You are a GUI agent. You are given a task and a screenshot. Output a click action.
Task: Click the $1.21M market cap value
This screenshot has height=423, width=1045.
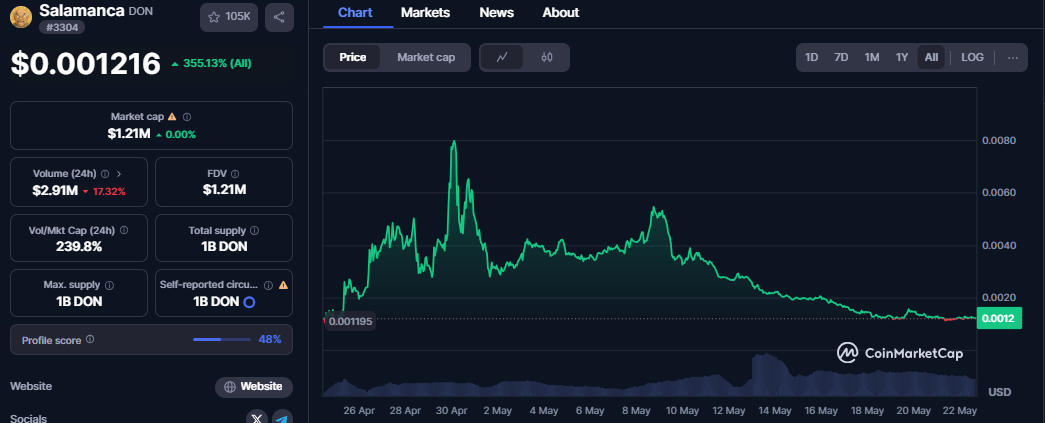129,134
